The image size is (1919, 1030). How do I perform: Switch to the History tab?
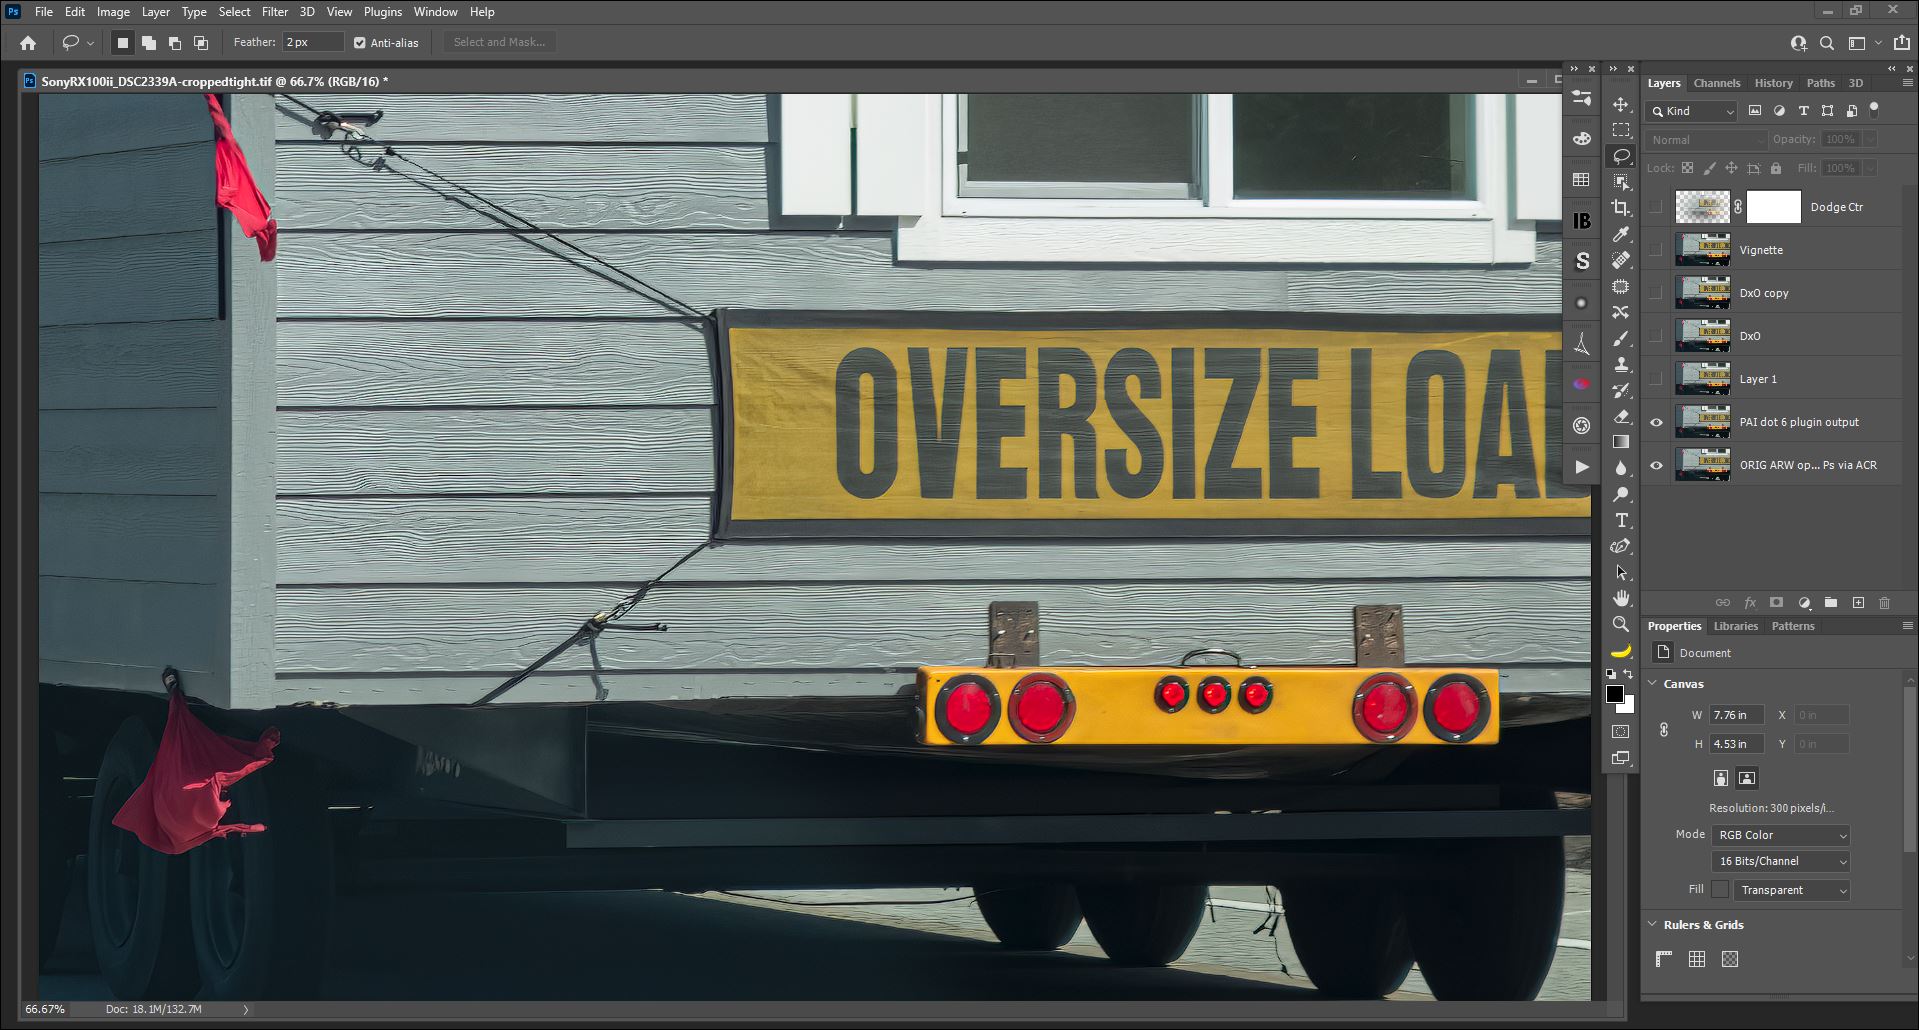pos(1773,83)
